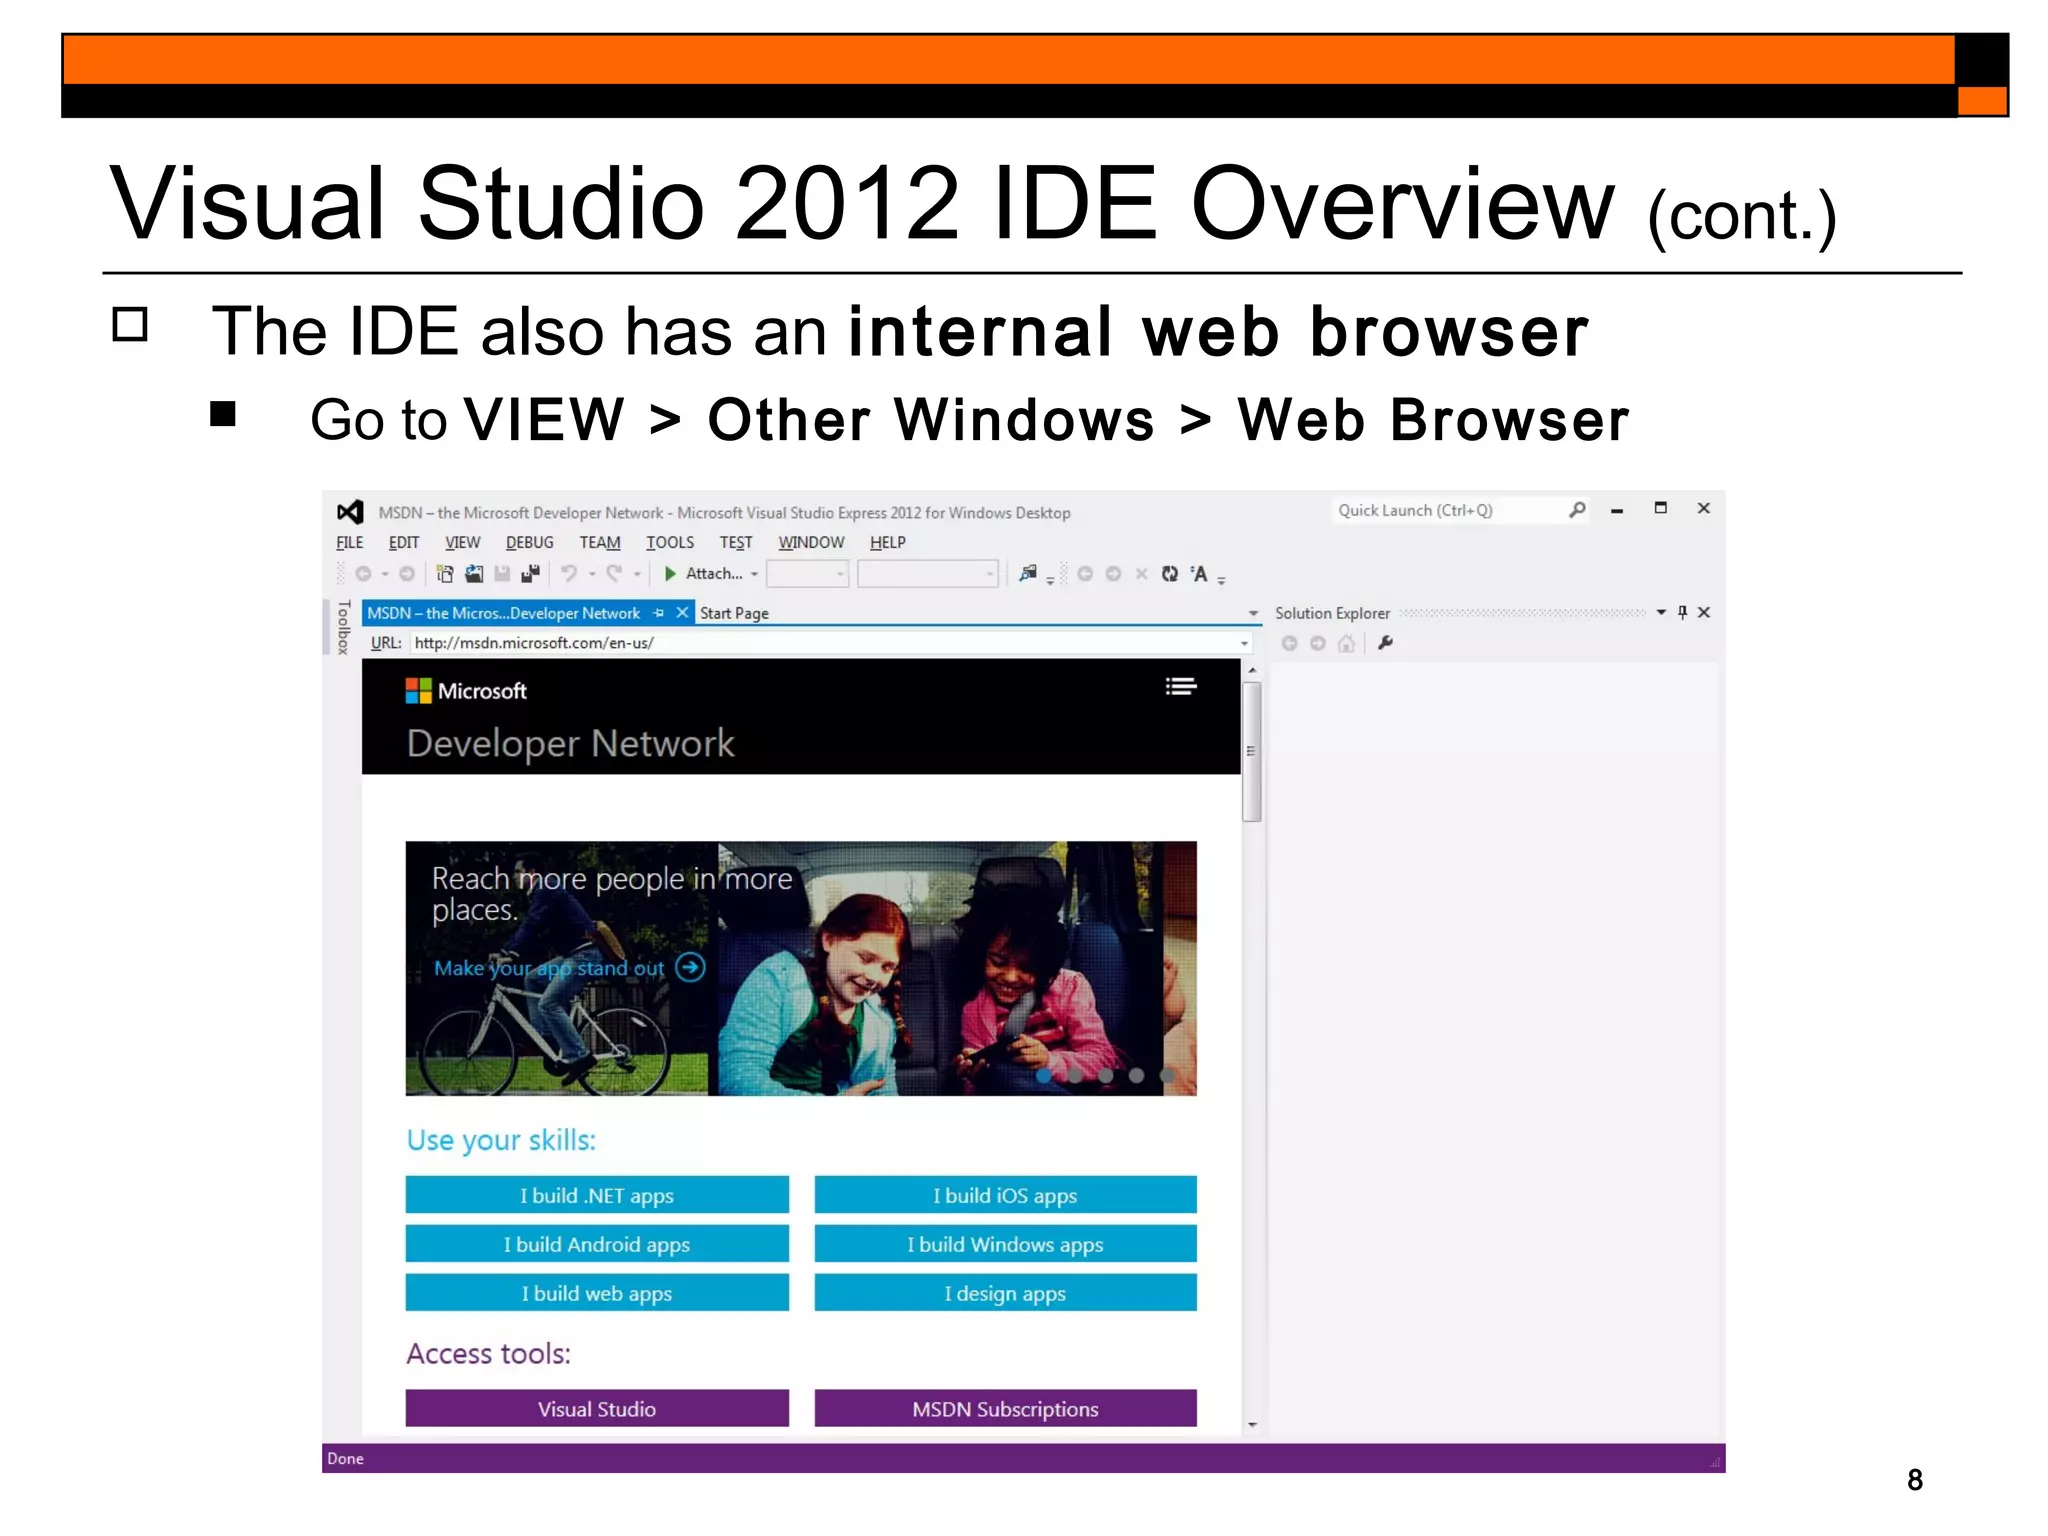Open the Redo history dropdown arrow
Screen dimensions: 2048x1536
(637, 574)
